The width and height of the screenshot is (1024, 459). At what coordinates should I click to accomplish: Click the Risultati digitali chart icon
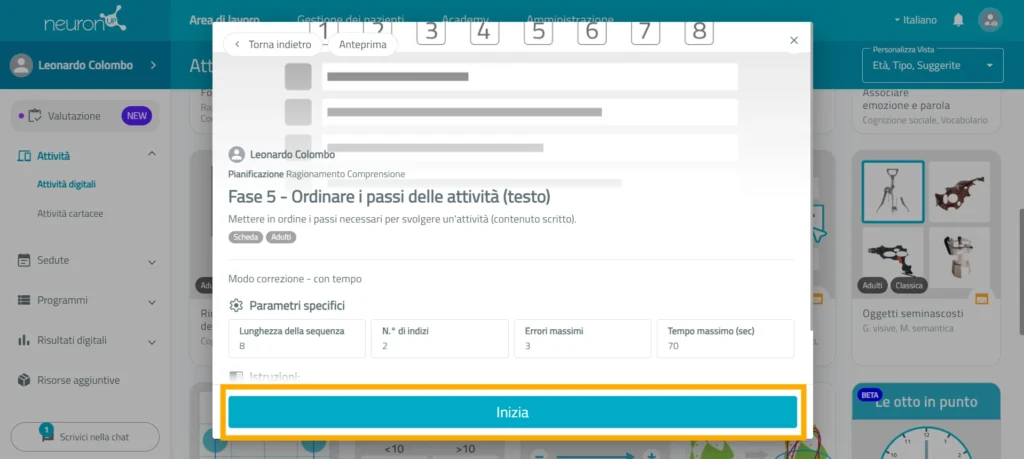click(x=24, y=340)
